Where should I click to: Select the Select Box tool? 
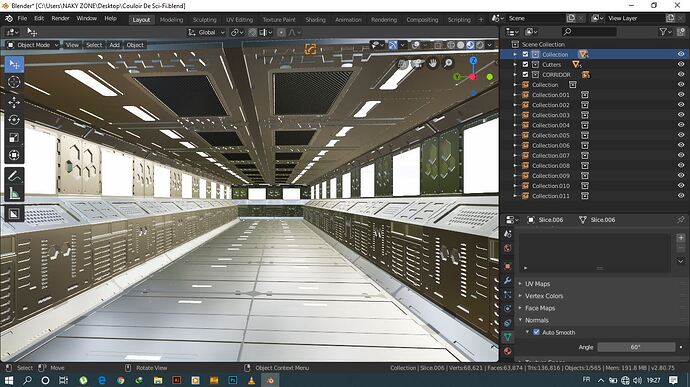point(14,65)
